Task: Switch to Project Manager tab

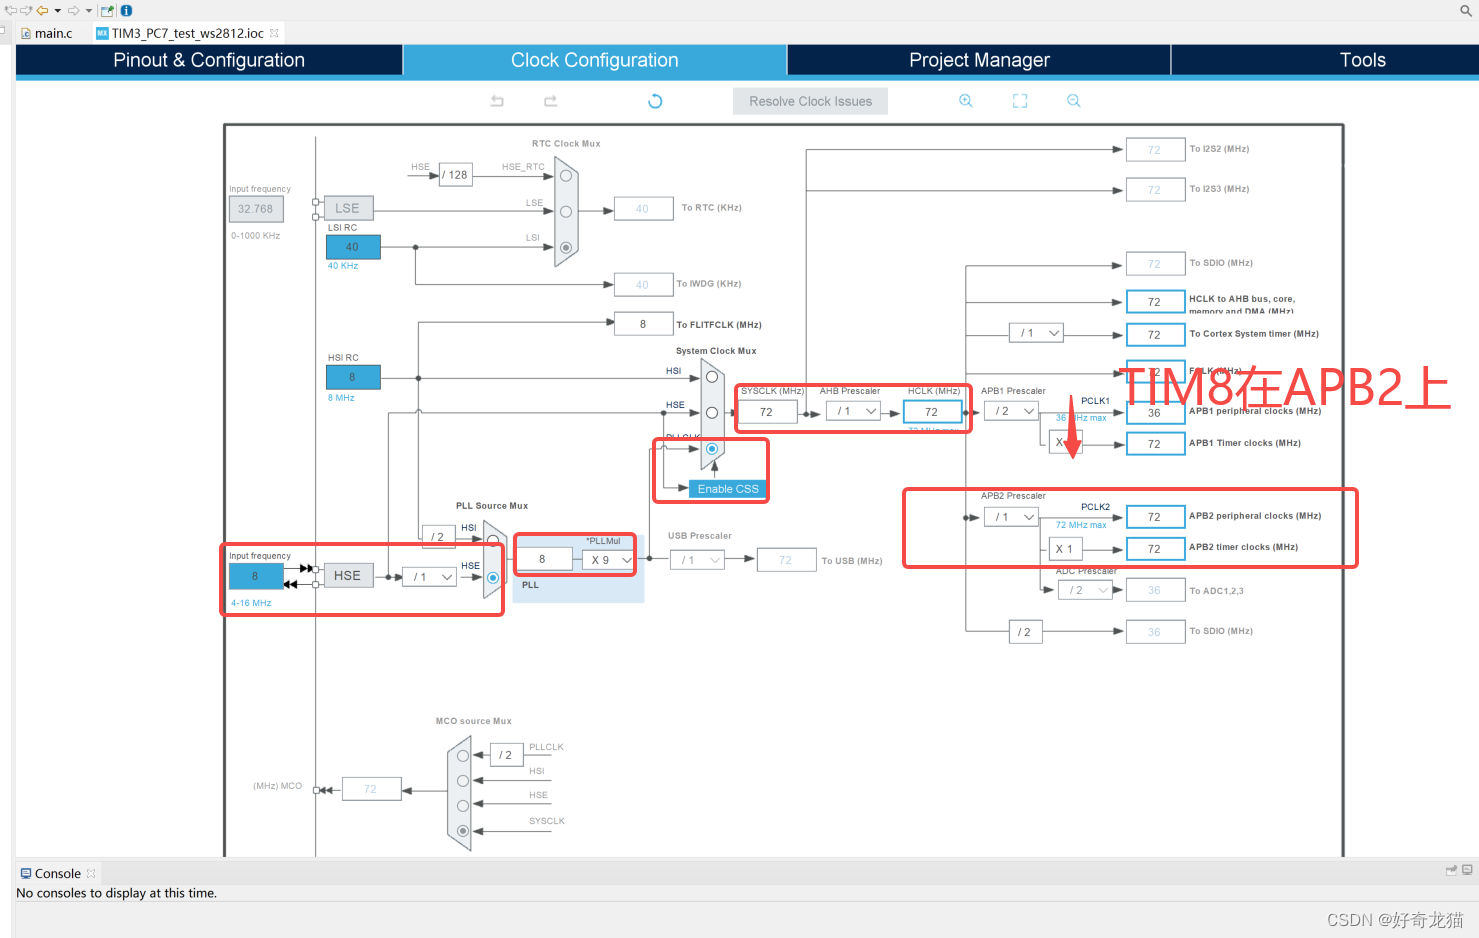Action: click(979, 60)
